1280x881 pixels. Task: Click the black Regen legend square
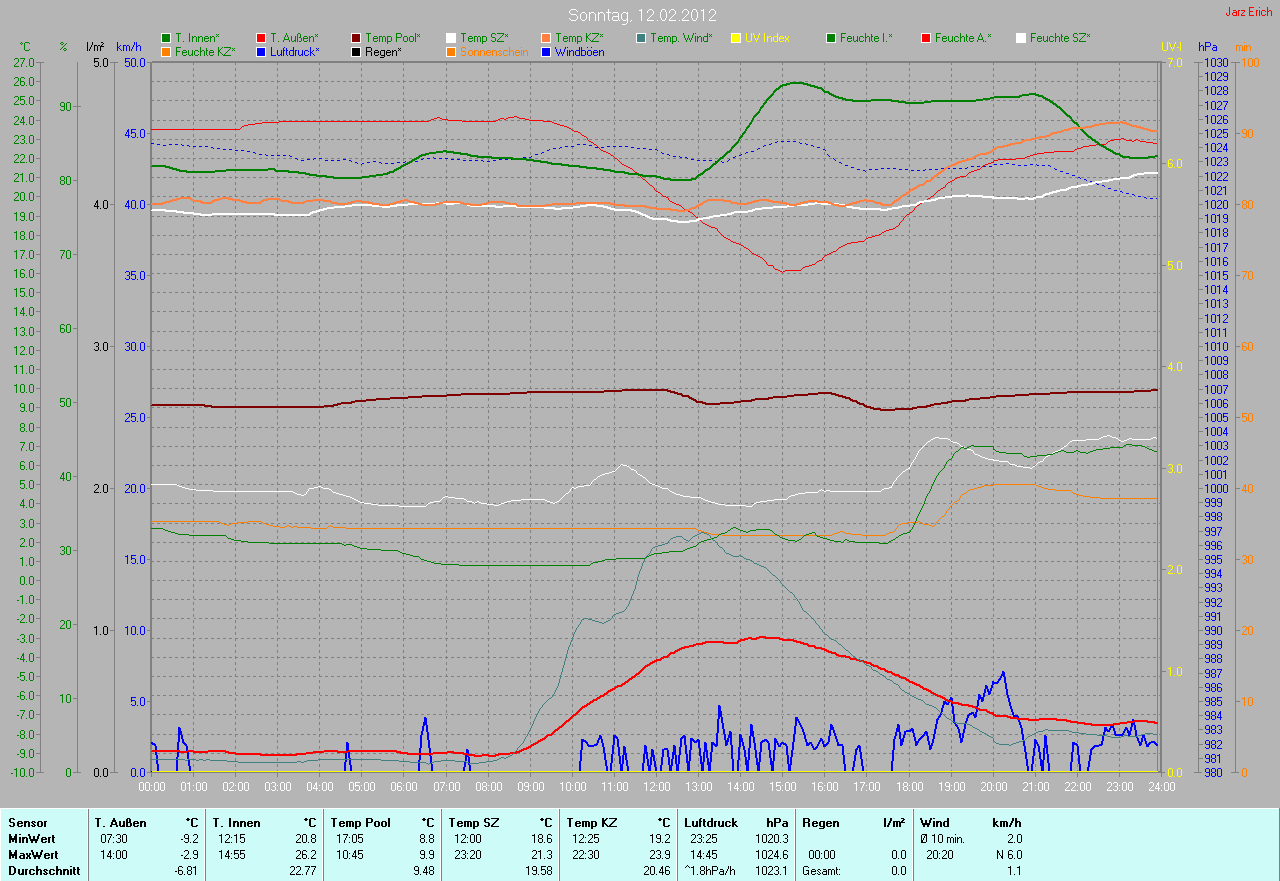356,51
